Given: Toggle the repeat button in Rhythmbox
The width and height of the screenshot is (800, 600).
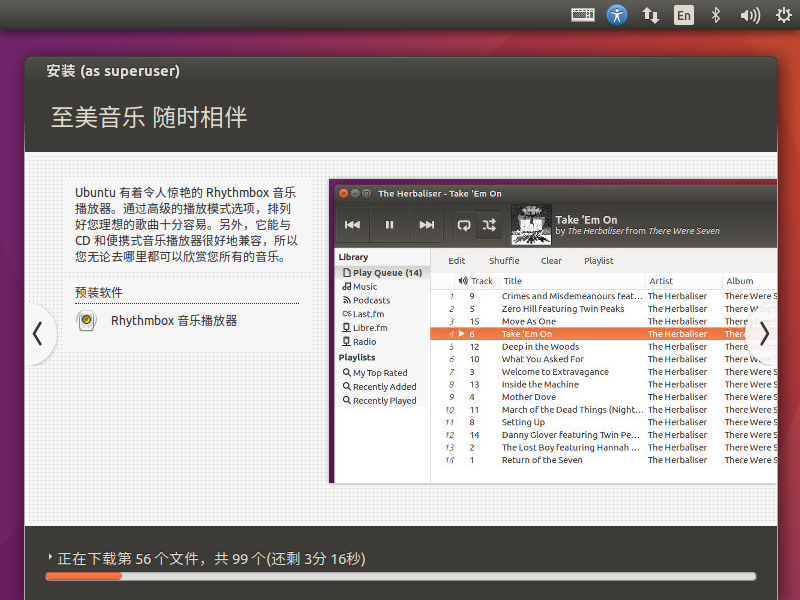Looking at the screenshot, I should click(x=464, y=225).
